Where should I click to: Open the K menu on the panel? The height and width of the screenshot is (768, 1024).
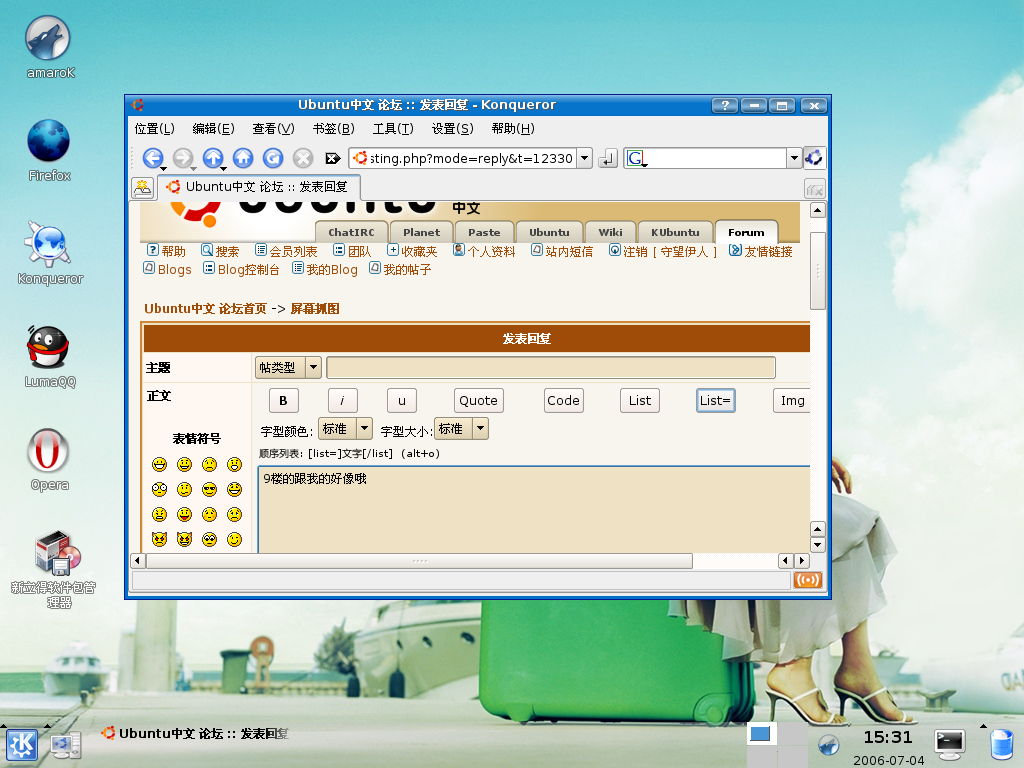[x=22, y=745]
